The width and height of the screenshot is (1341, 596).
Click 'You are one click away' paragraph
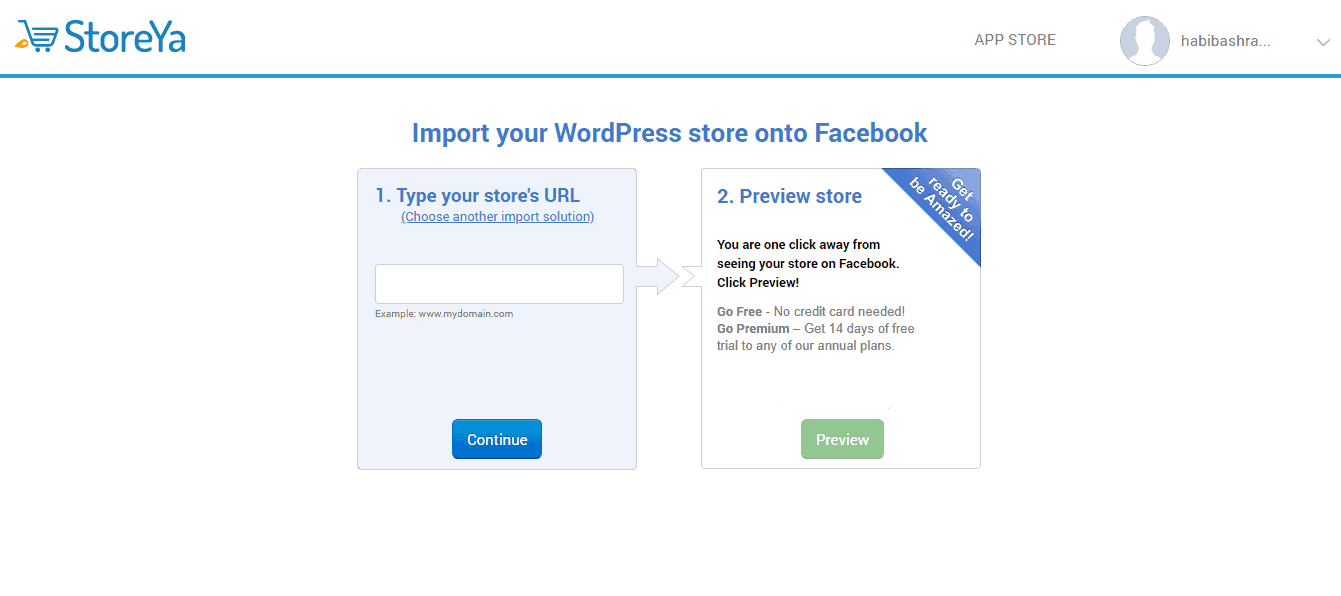click(x=808, y=264)
